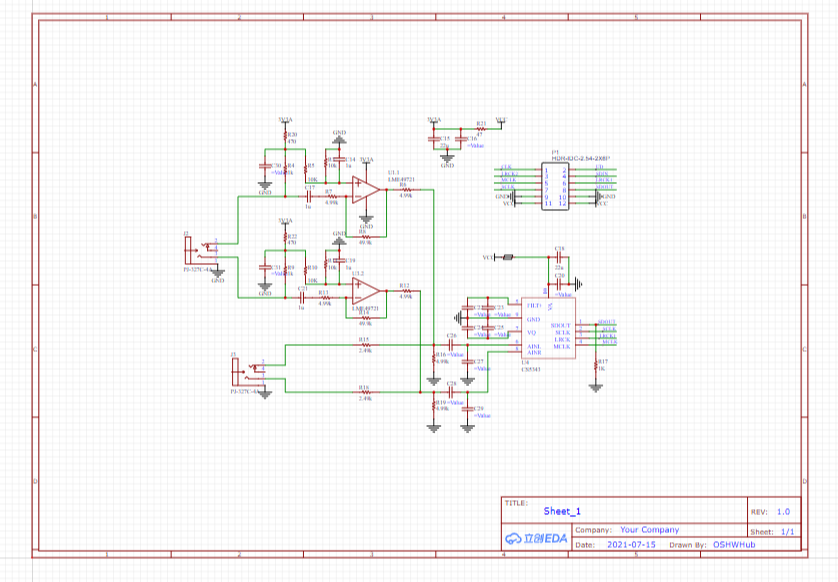The width and height of the screenshot is (838, 582).
Task: Select feedback resistor R8 49.9k
Action: 366,237
